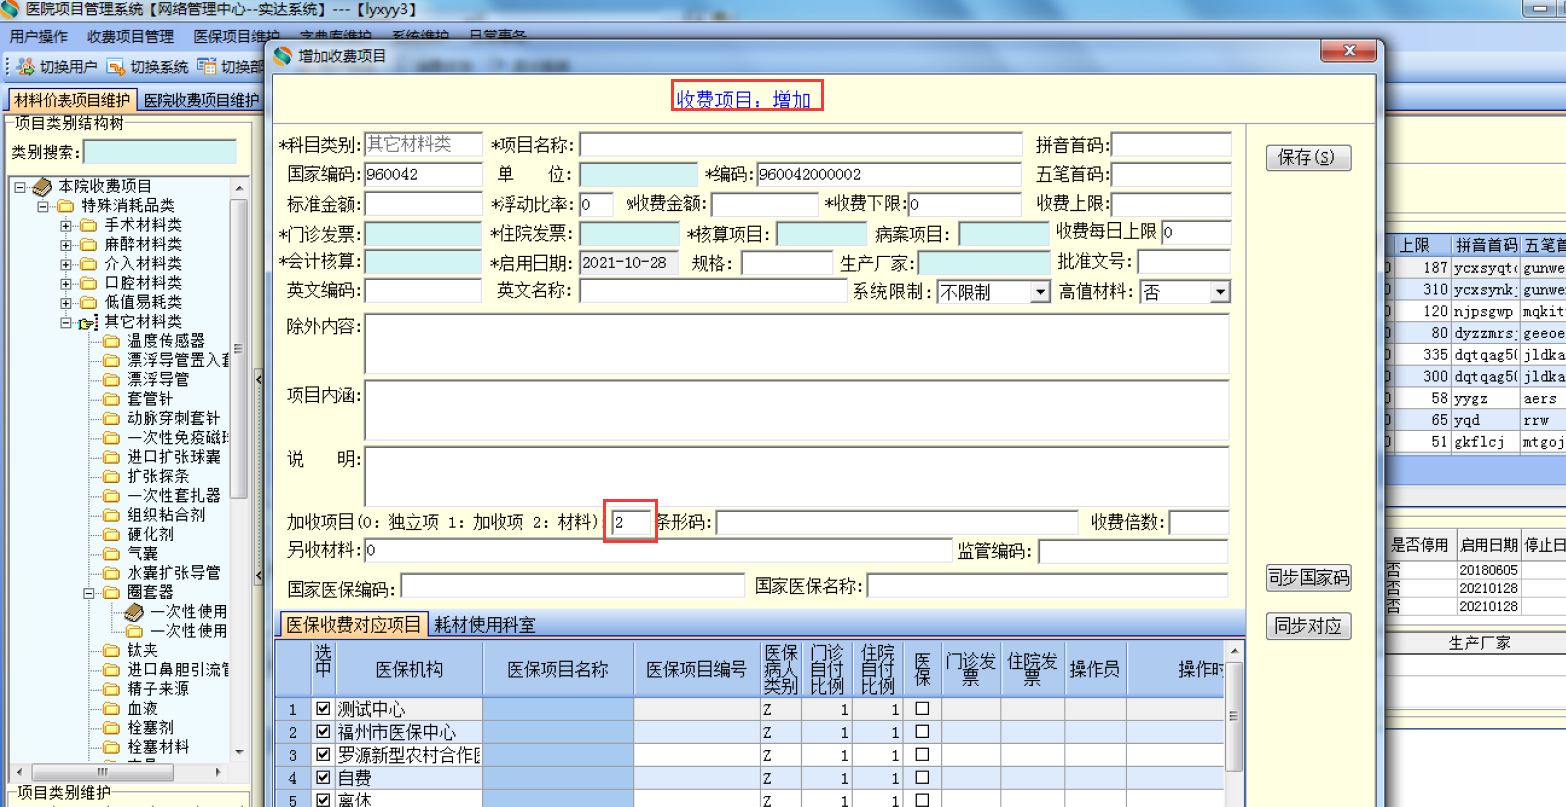Click the folder icon beside 特殊消耗品类
Viewport: 1566px width, 807px height.
coord(66,206)
